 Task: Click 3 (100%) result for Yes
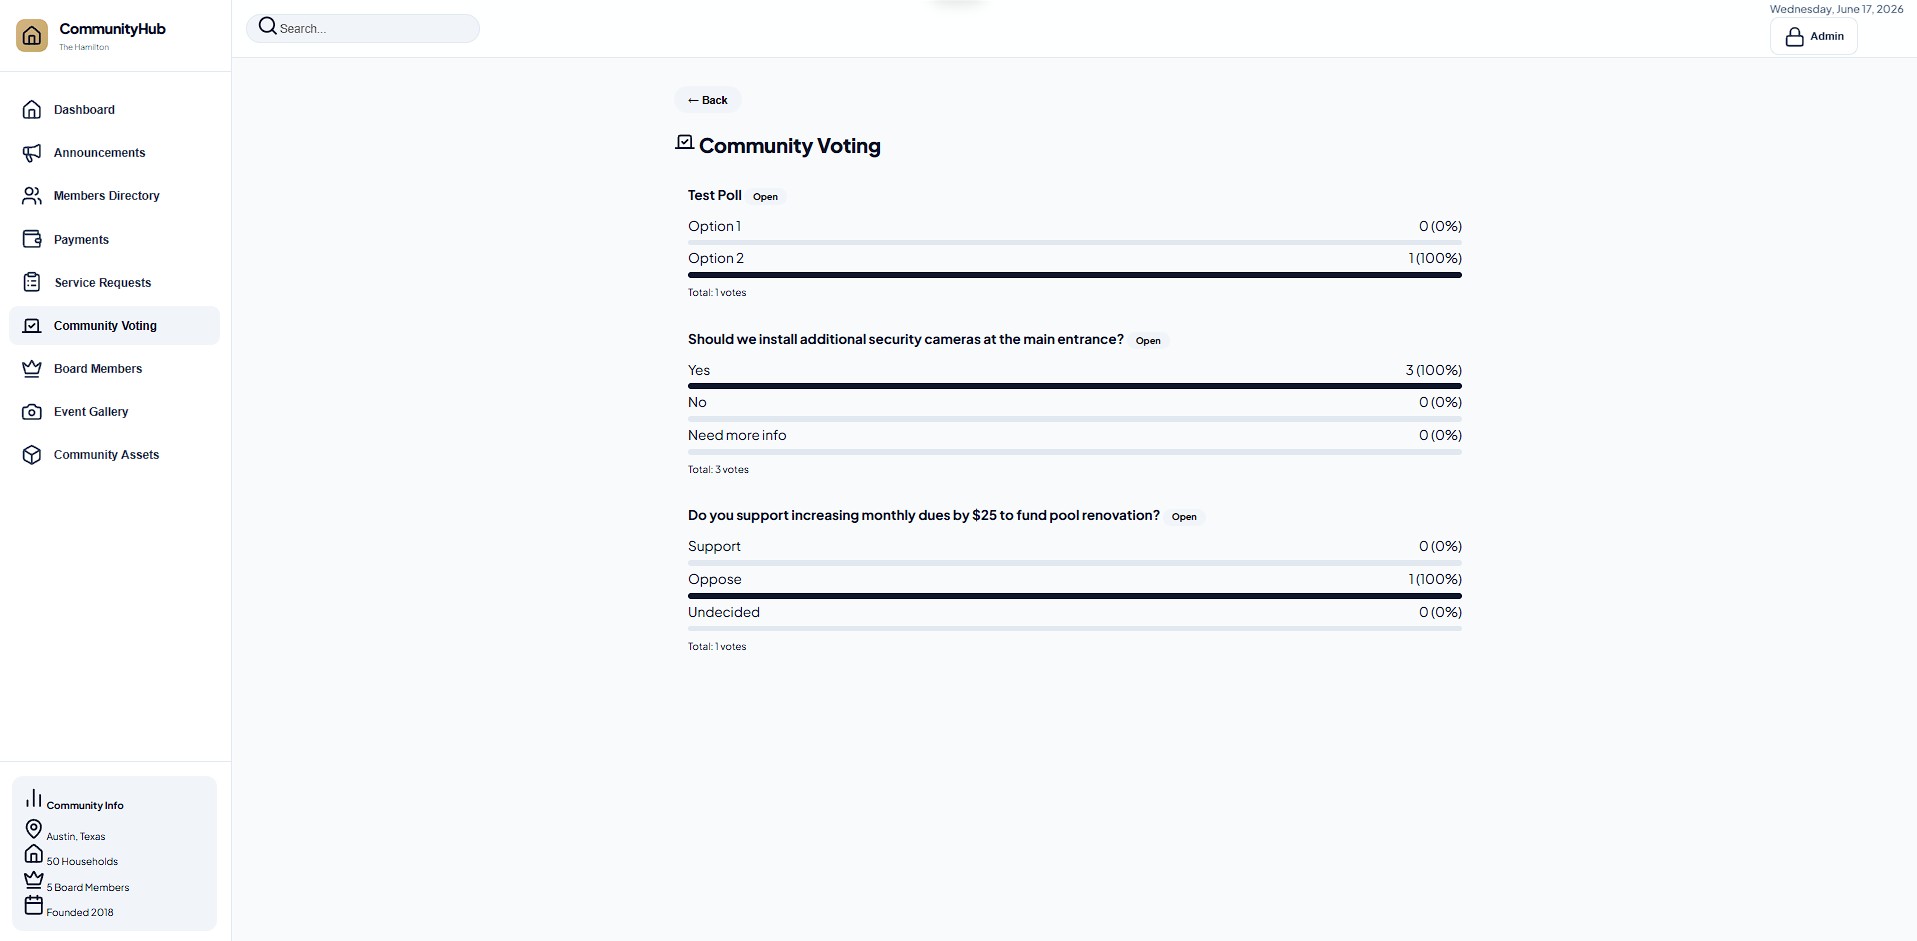click(x=1433, y=371)
